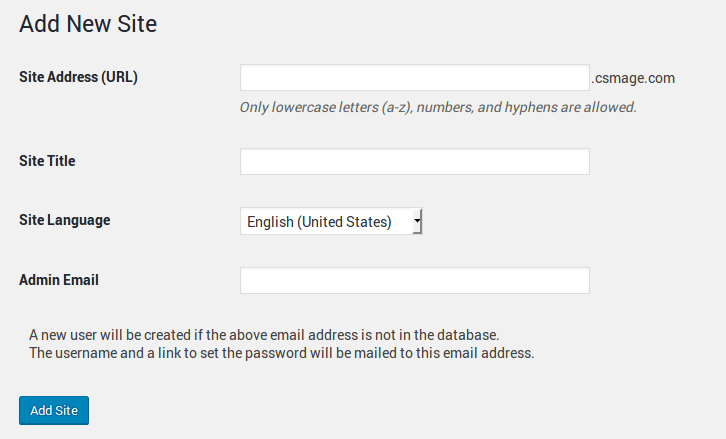Click the 'Site Language' label

(x=64, y=220)
